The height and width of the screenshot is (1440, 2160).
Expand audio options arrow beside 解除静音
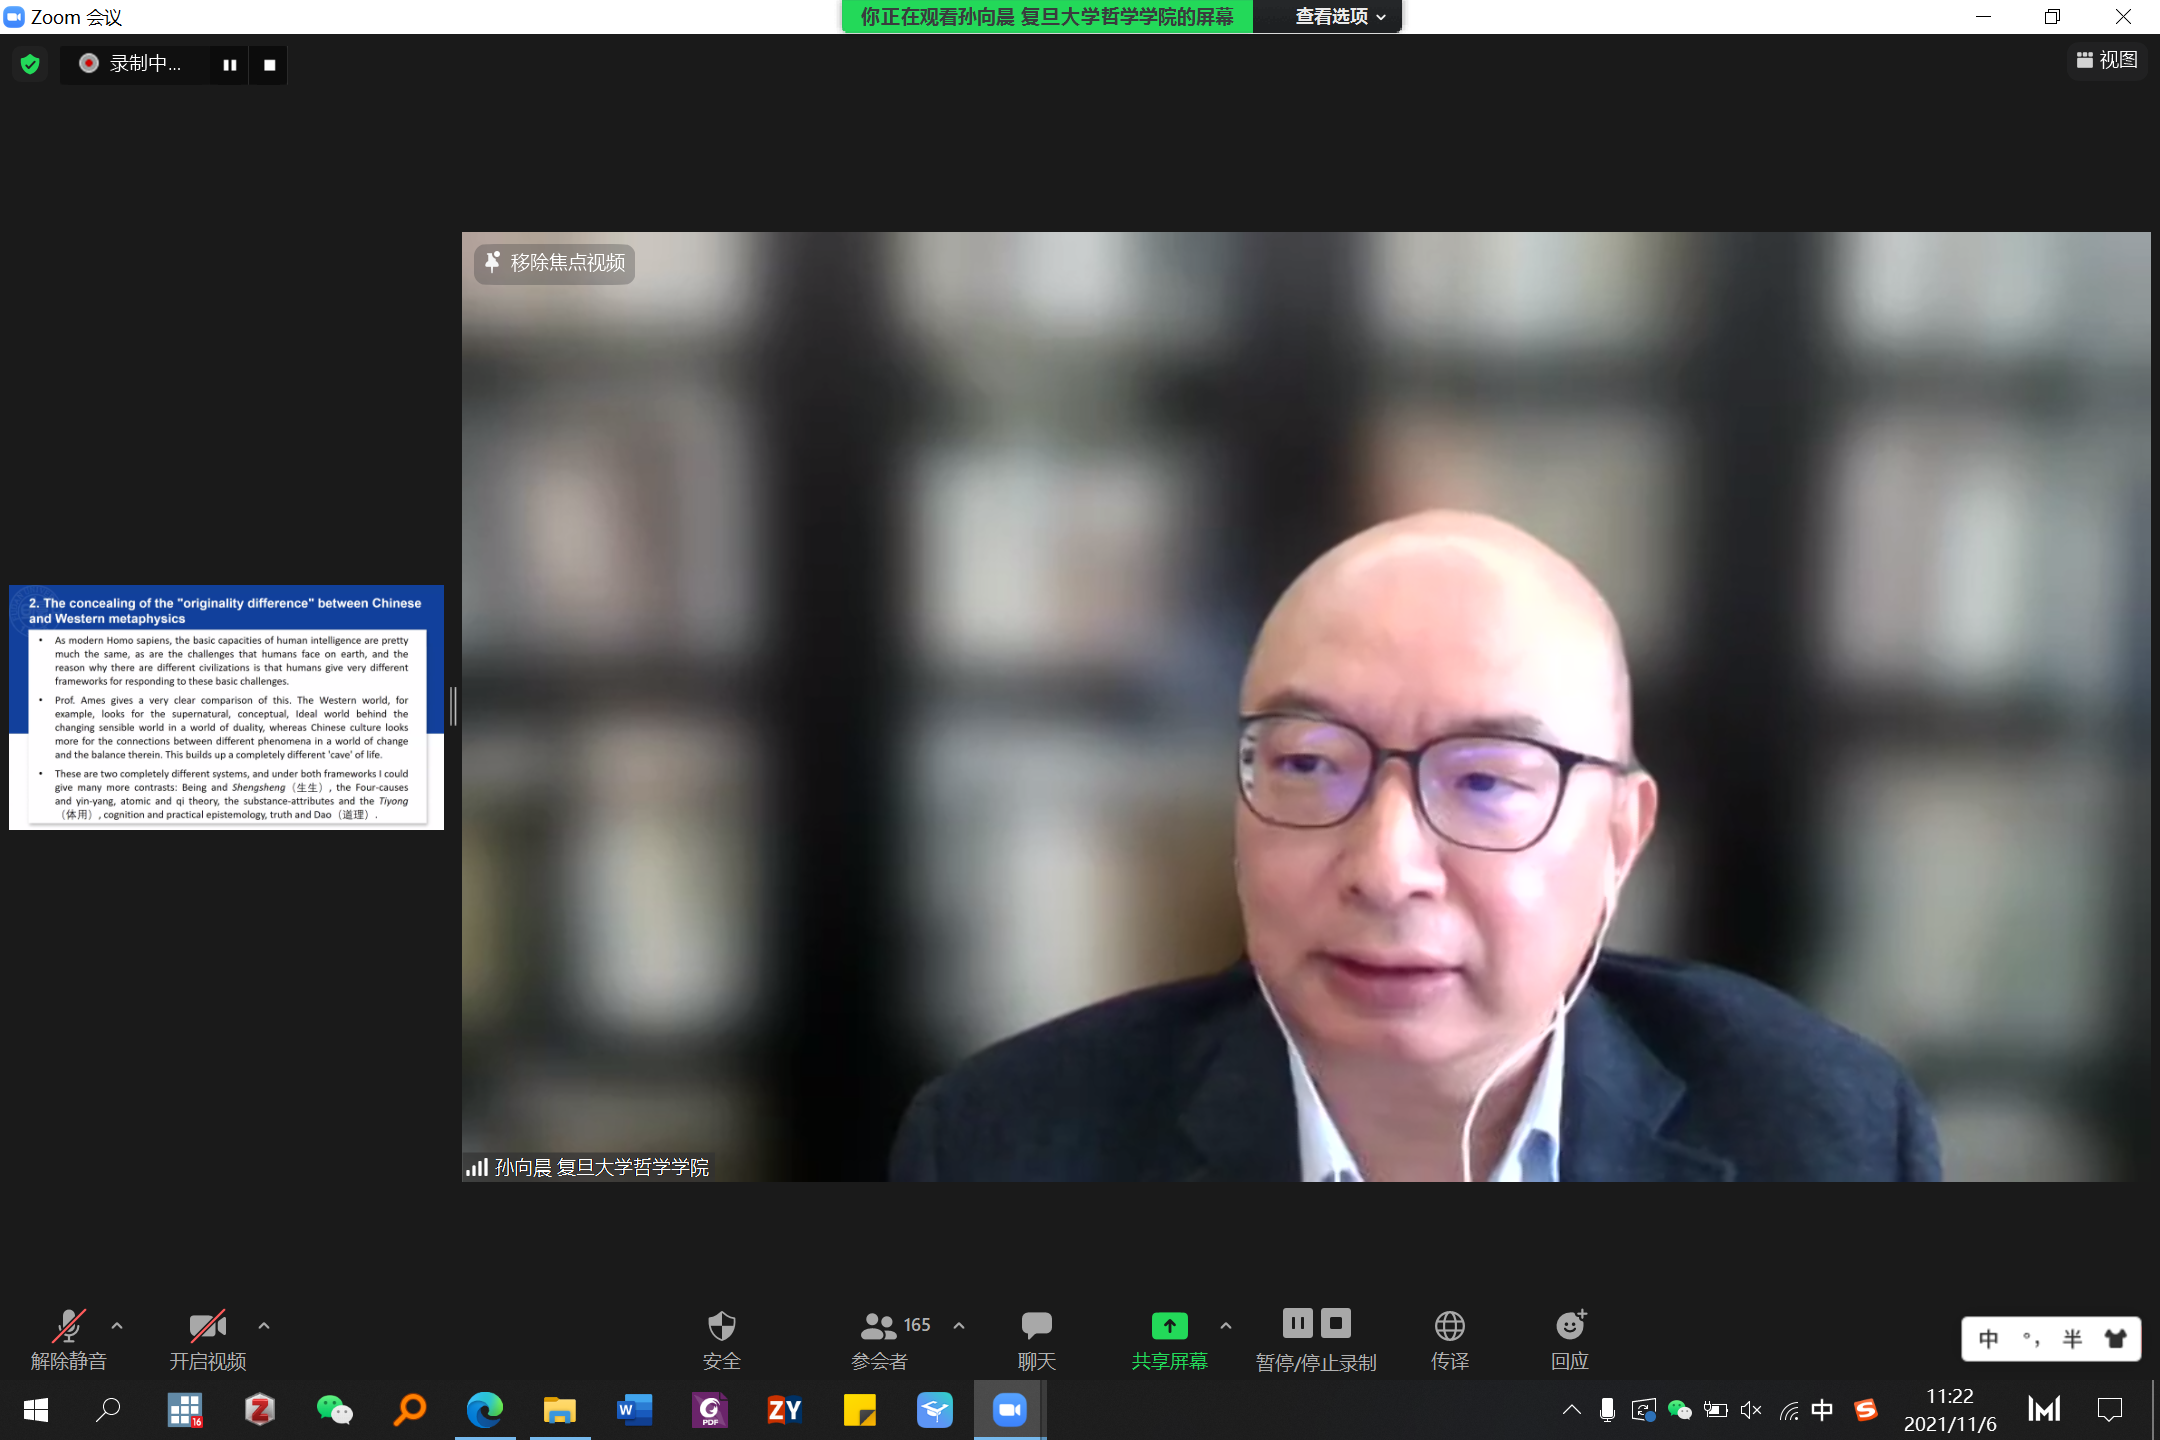click(x=117, y=1326)
